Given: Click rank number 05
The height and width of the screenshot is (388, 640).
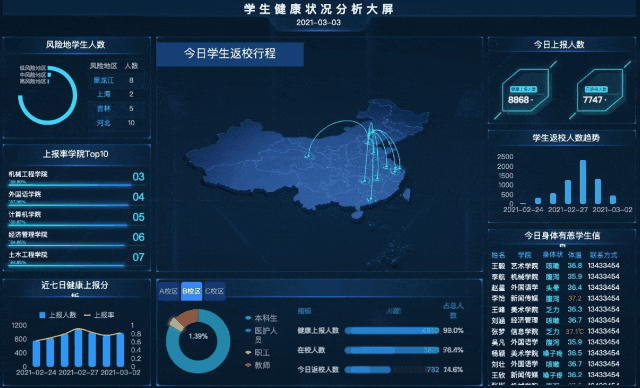Looking at the screenshot, I should point(138,217).
